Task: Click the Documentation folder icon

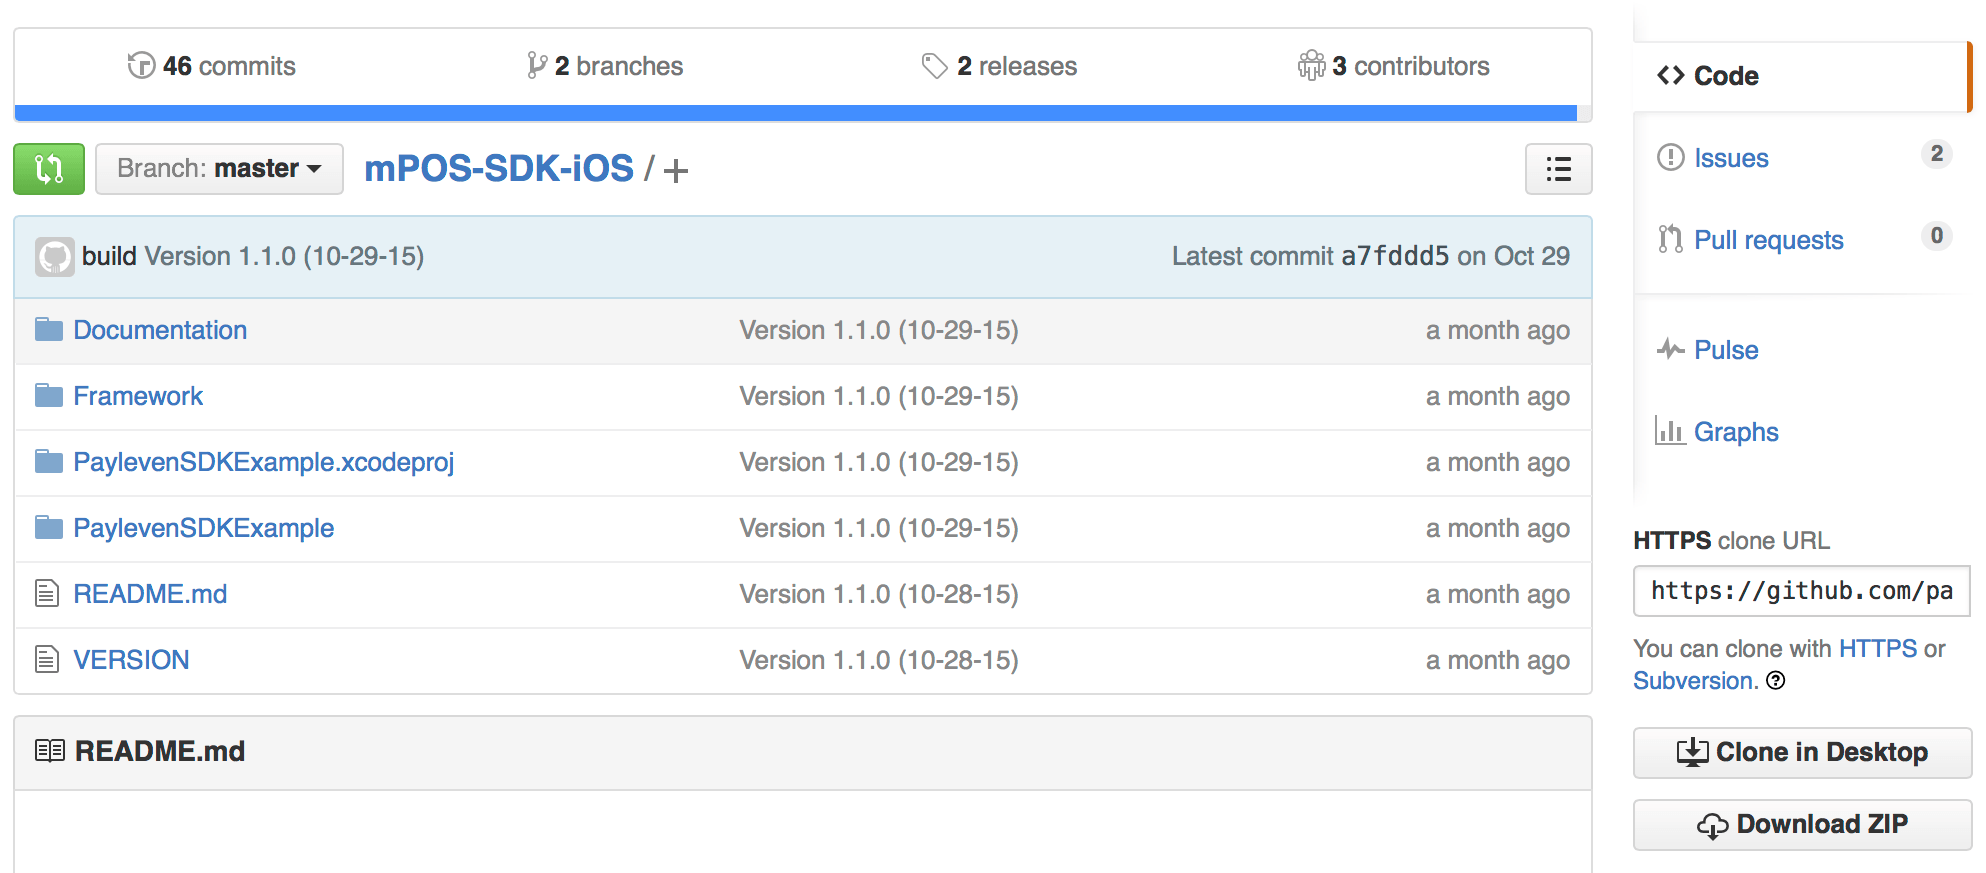Action: (49, 329)
